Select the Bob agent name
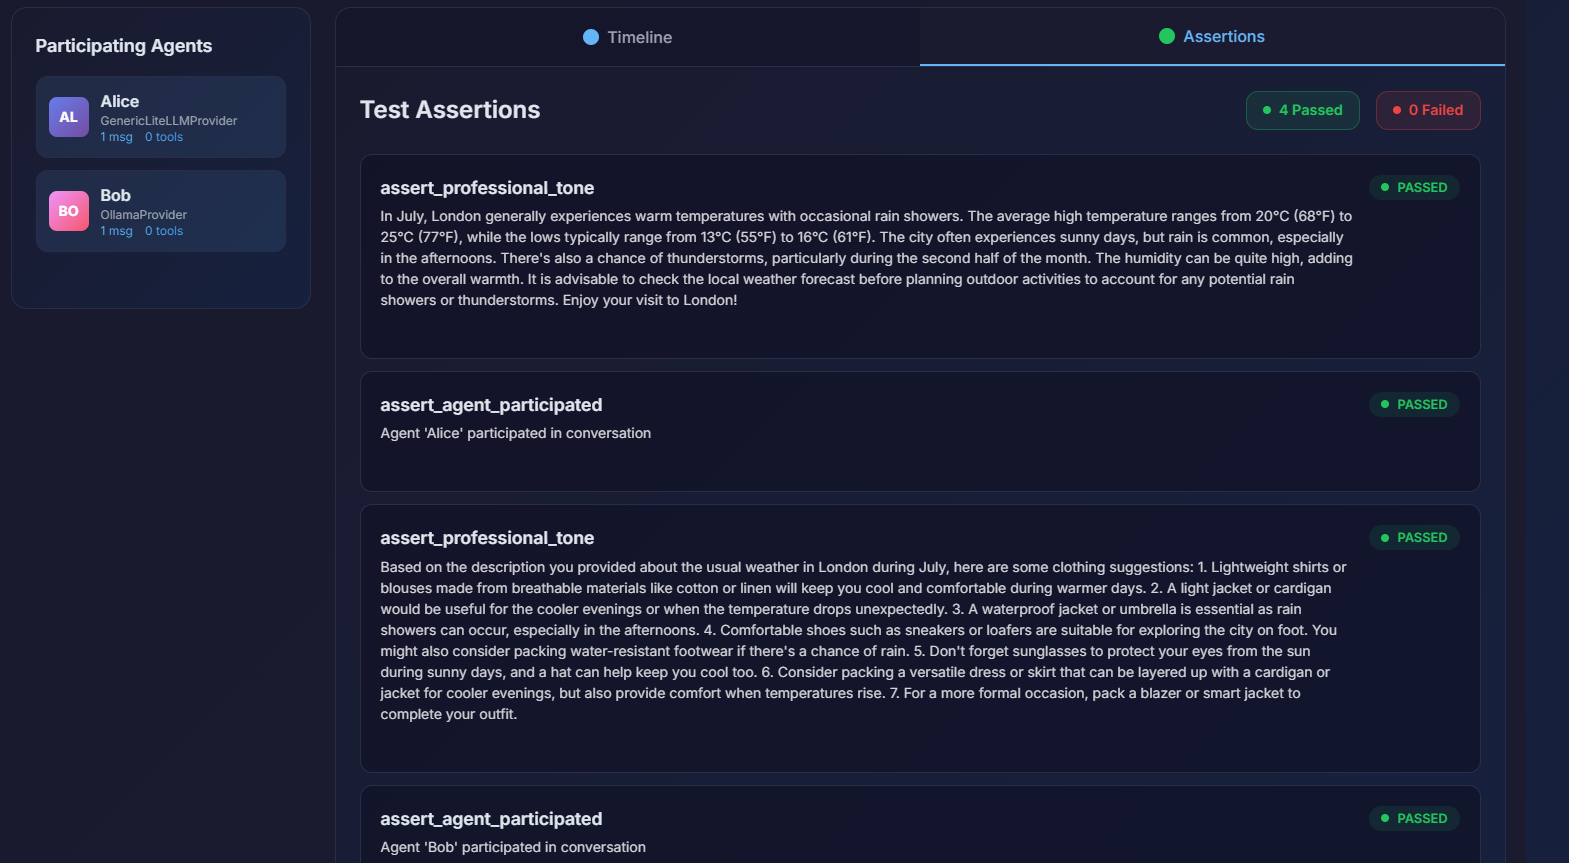Viewport: 1569px width, 863px height. [116, 195]
